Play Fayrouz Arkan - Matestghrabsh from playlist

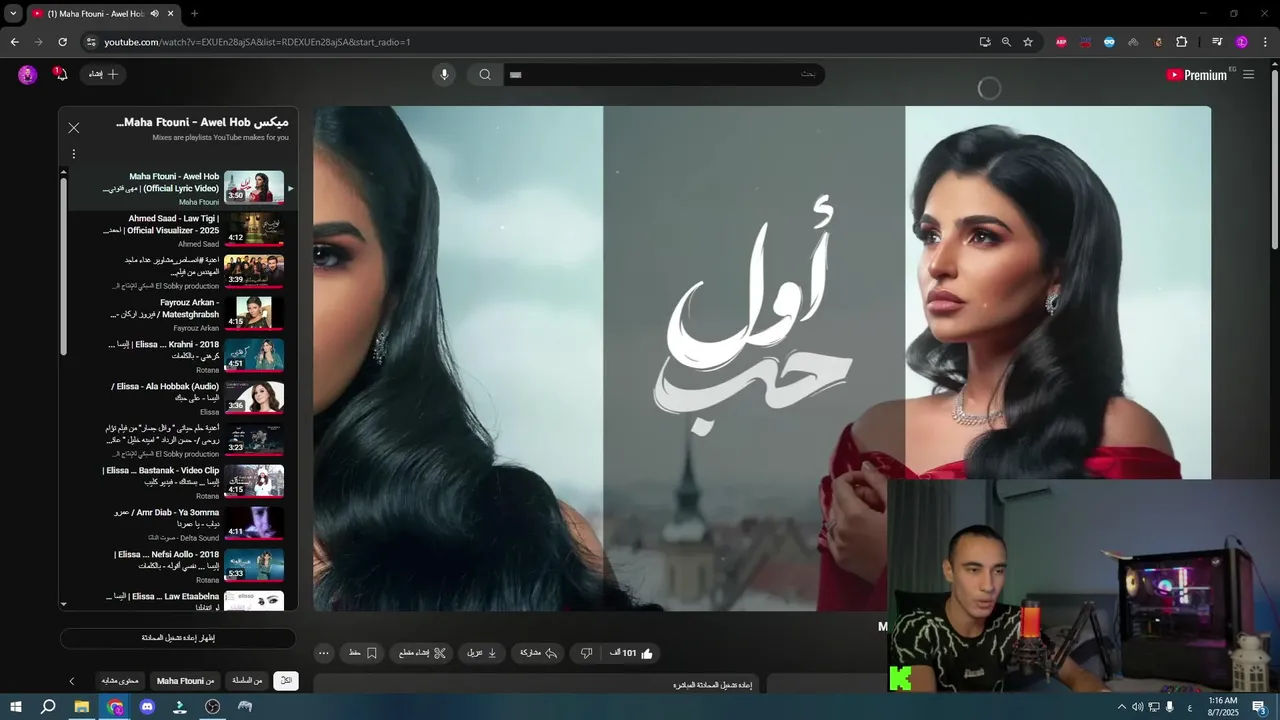[176, 314]
